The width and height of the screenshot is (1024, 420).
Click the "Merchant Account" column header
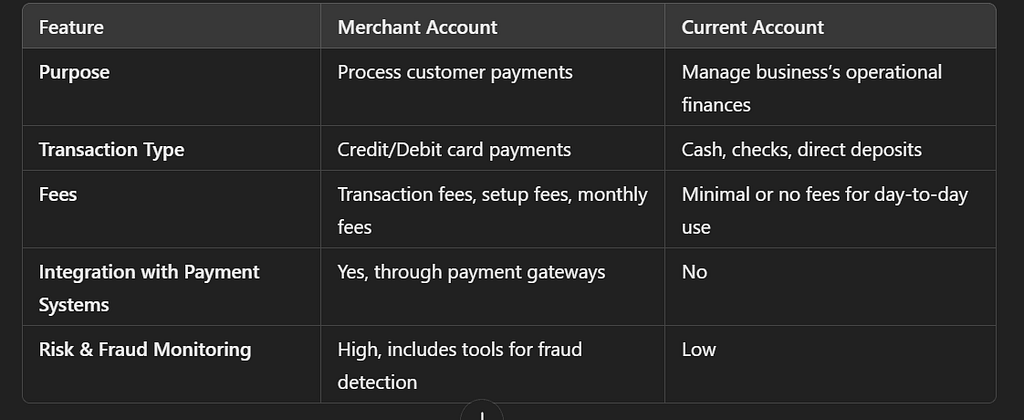point(417,27)
